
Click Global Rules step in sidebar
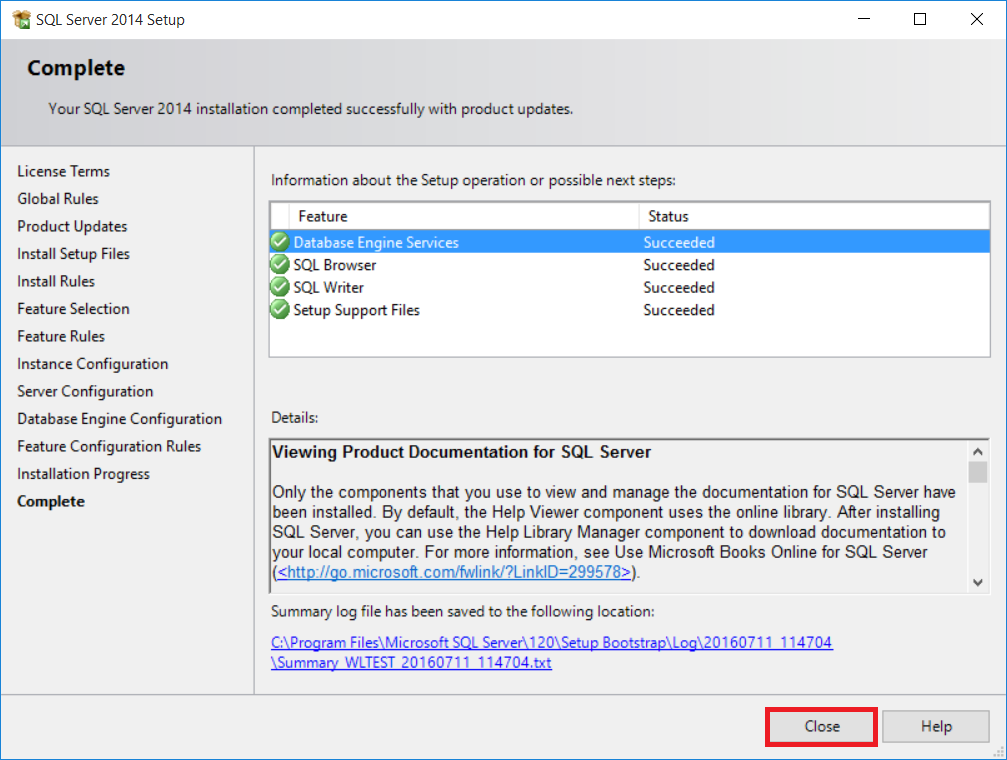58,199
